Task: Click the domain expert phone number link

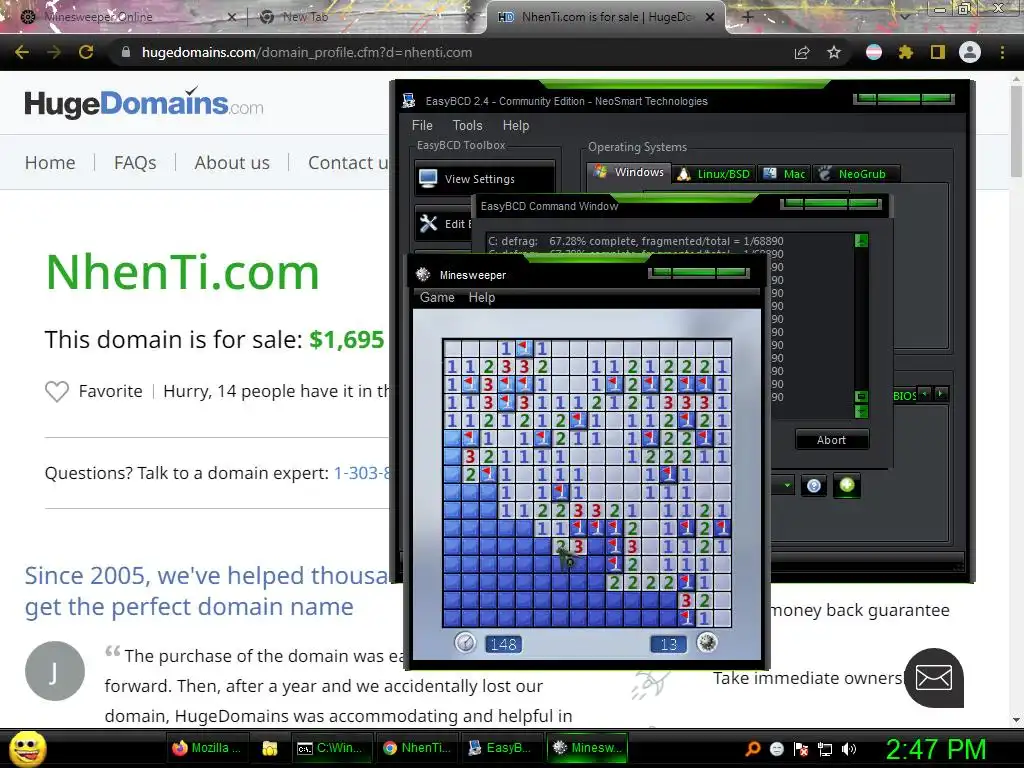Action: point(362,473)
